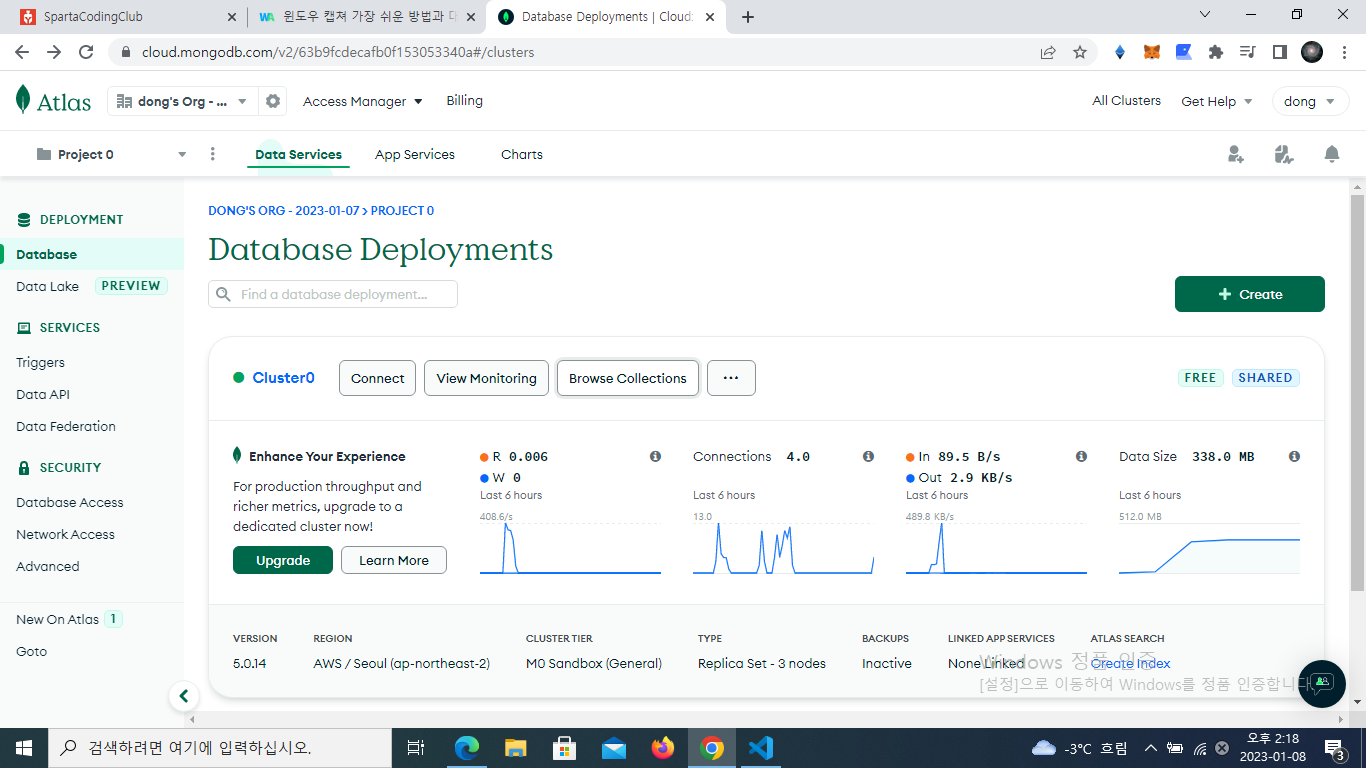Image resolution: width=1366 pixels, height=768 pixels.
Task: Open File Explorer from taskbar
Action: pyautogui.click(x=516, y=748)
